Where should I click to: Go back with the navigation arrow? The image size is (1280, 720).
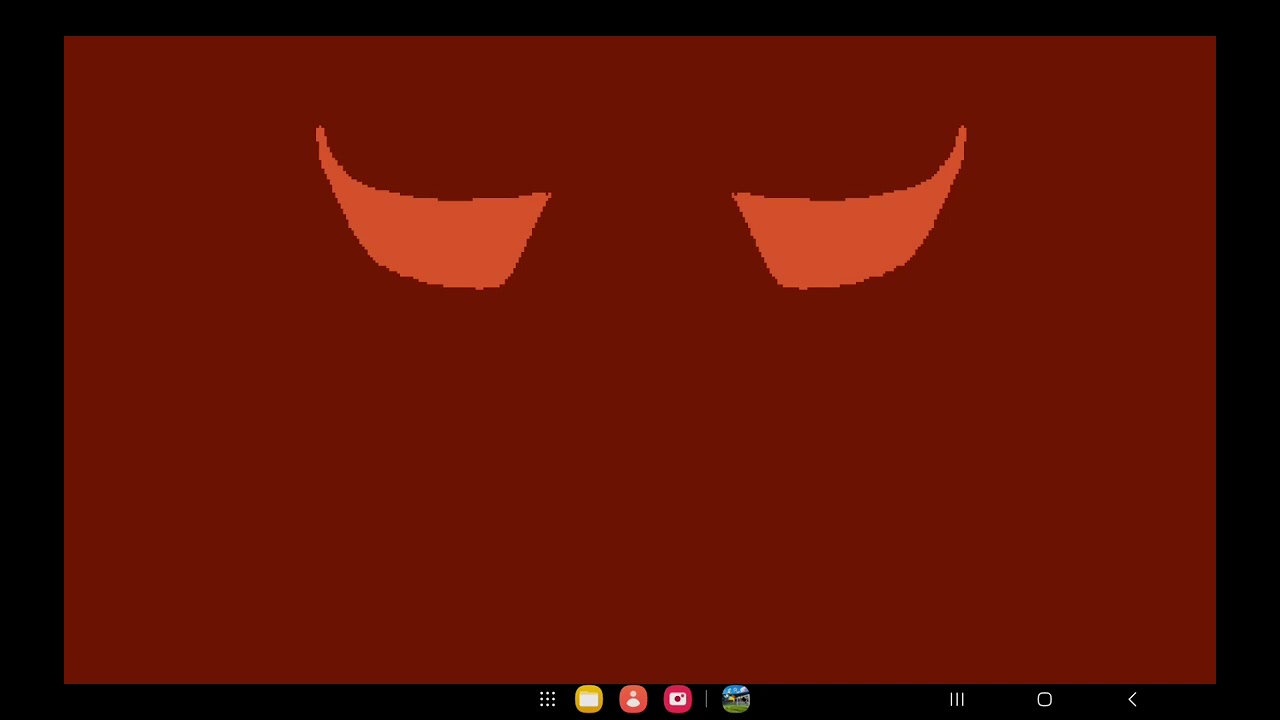(x=1132, y=699)
